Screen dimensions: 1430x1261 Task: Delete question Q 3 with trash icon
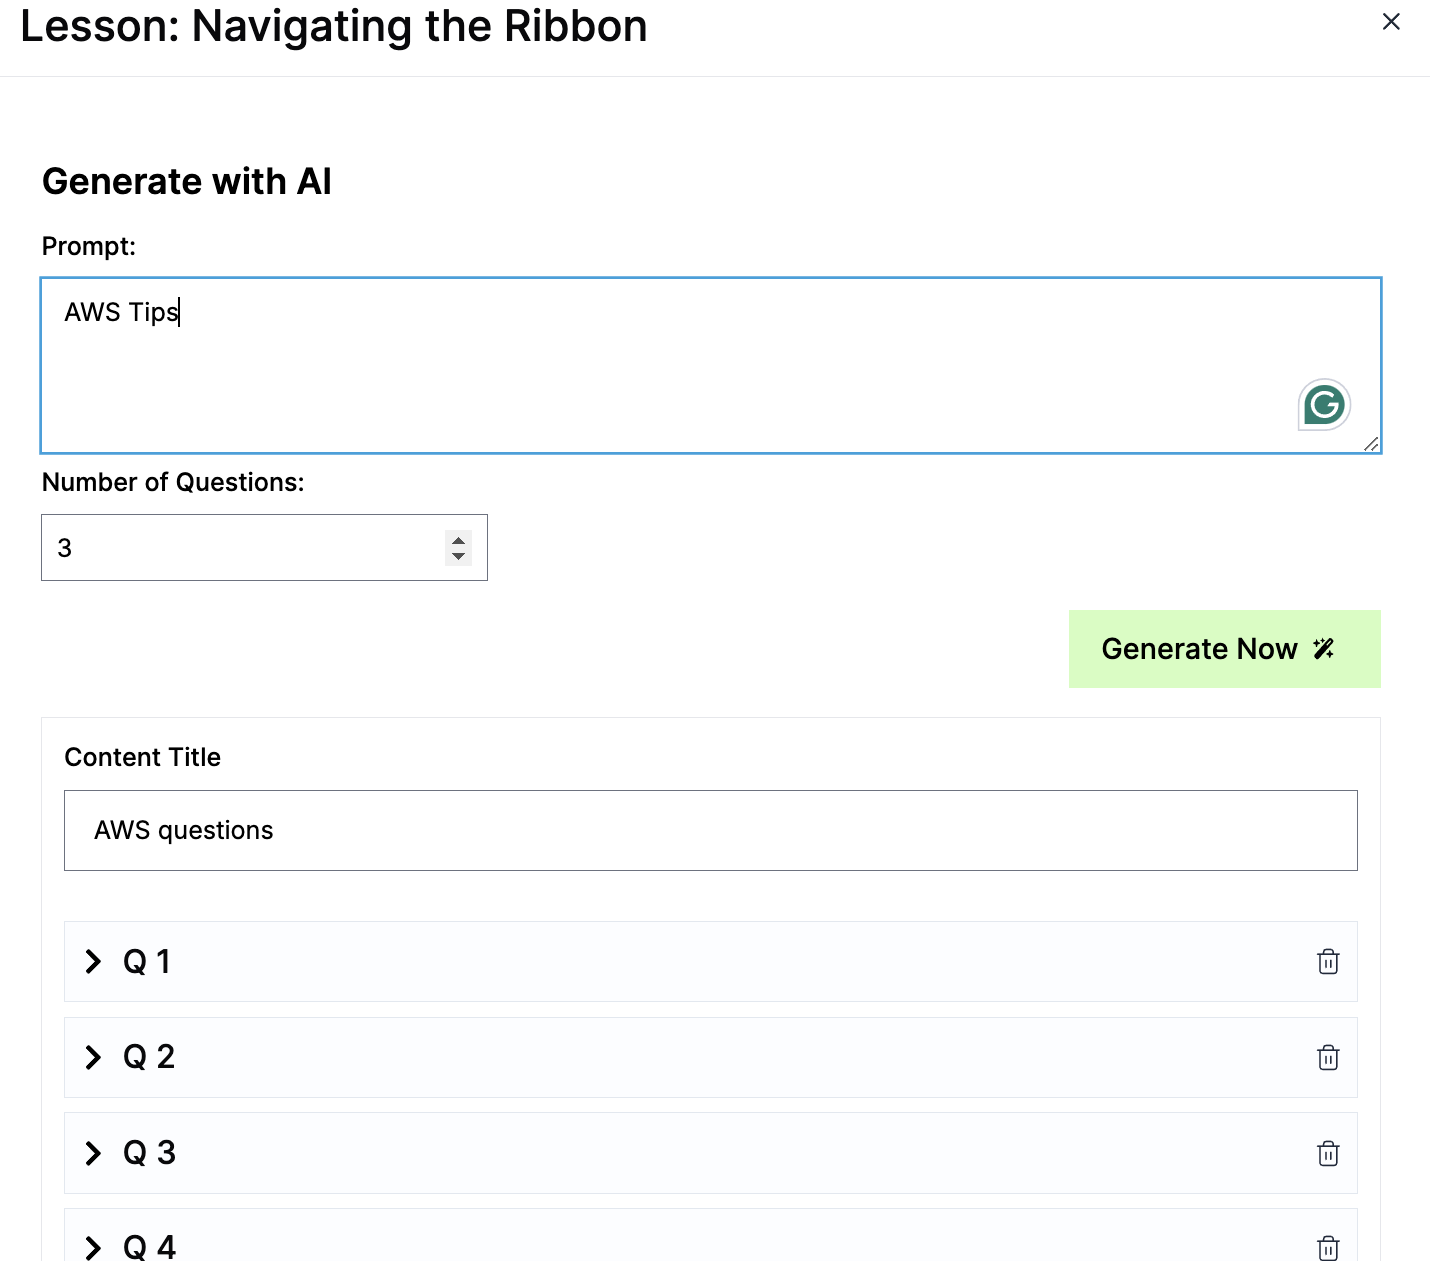pos(1328,1153)
